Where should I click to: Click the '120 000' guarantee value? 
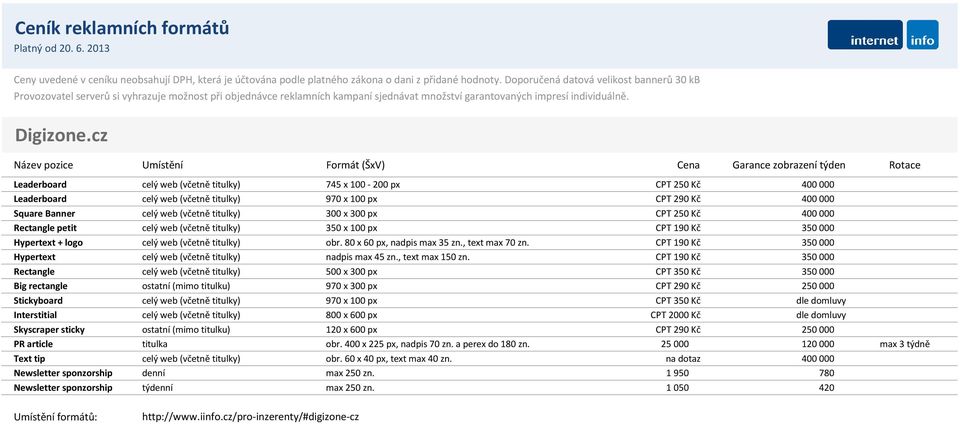[817, 344]
